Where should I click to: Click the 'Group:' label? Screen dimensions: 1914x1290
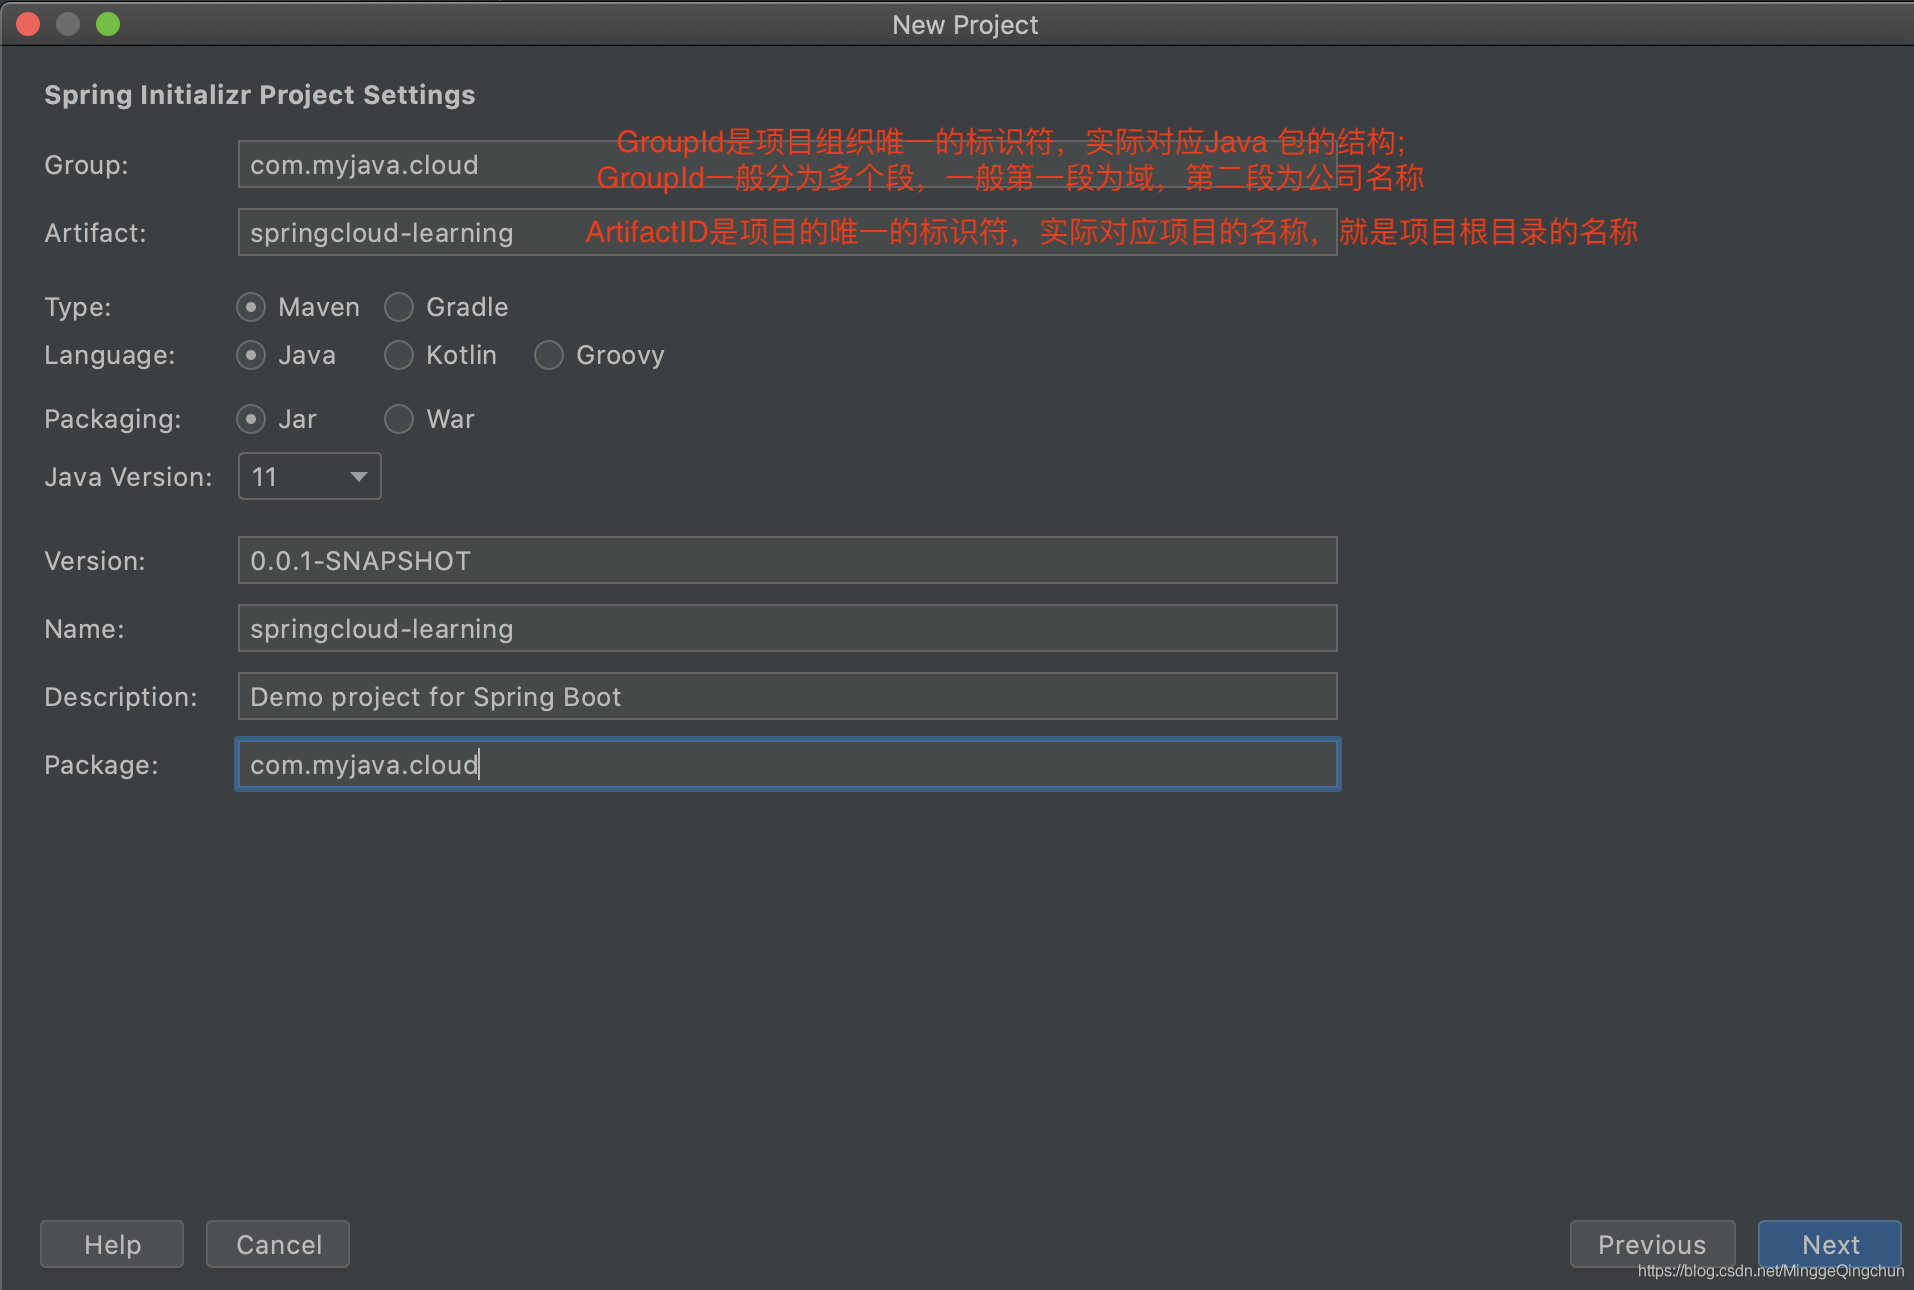(x=86, y=165)
